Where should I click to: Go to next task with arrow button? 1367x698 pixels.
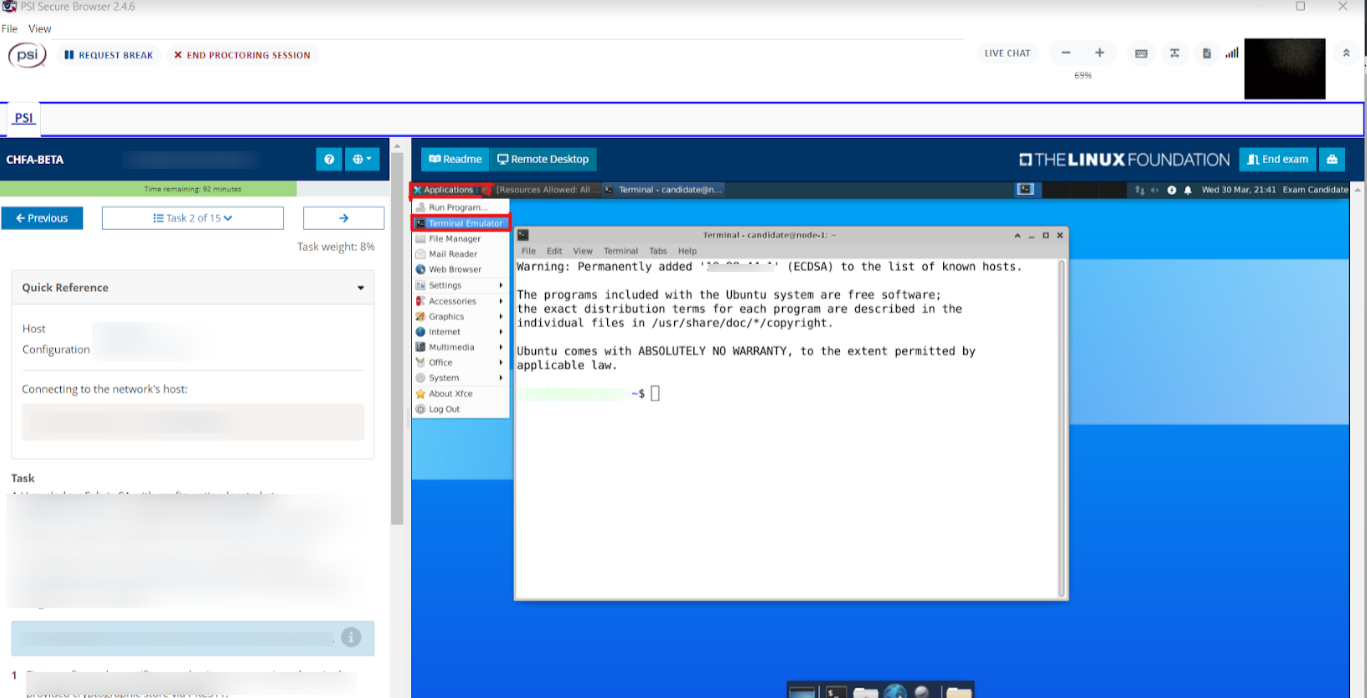(x=343, y=218)
